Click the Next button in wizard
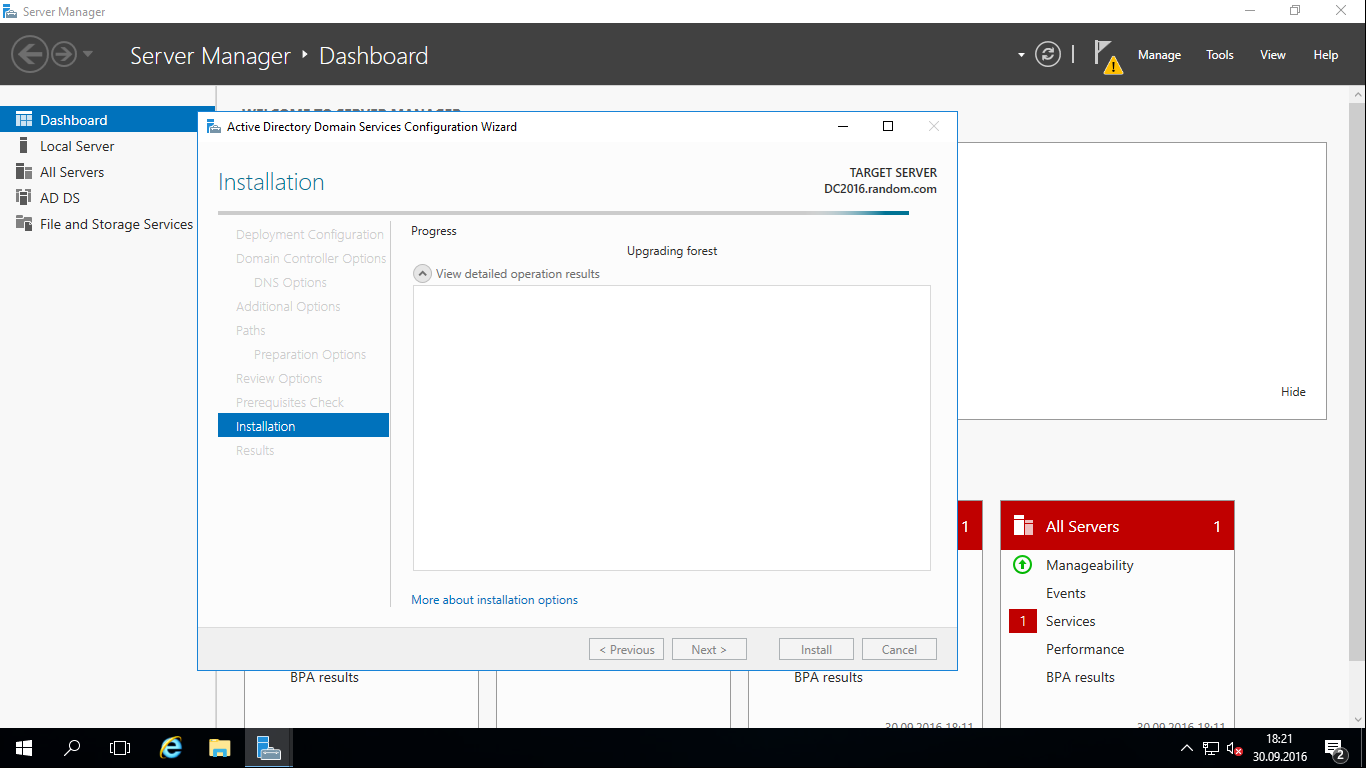Viewport: 1366px width, 768px height. [709, 649]
